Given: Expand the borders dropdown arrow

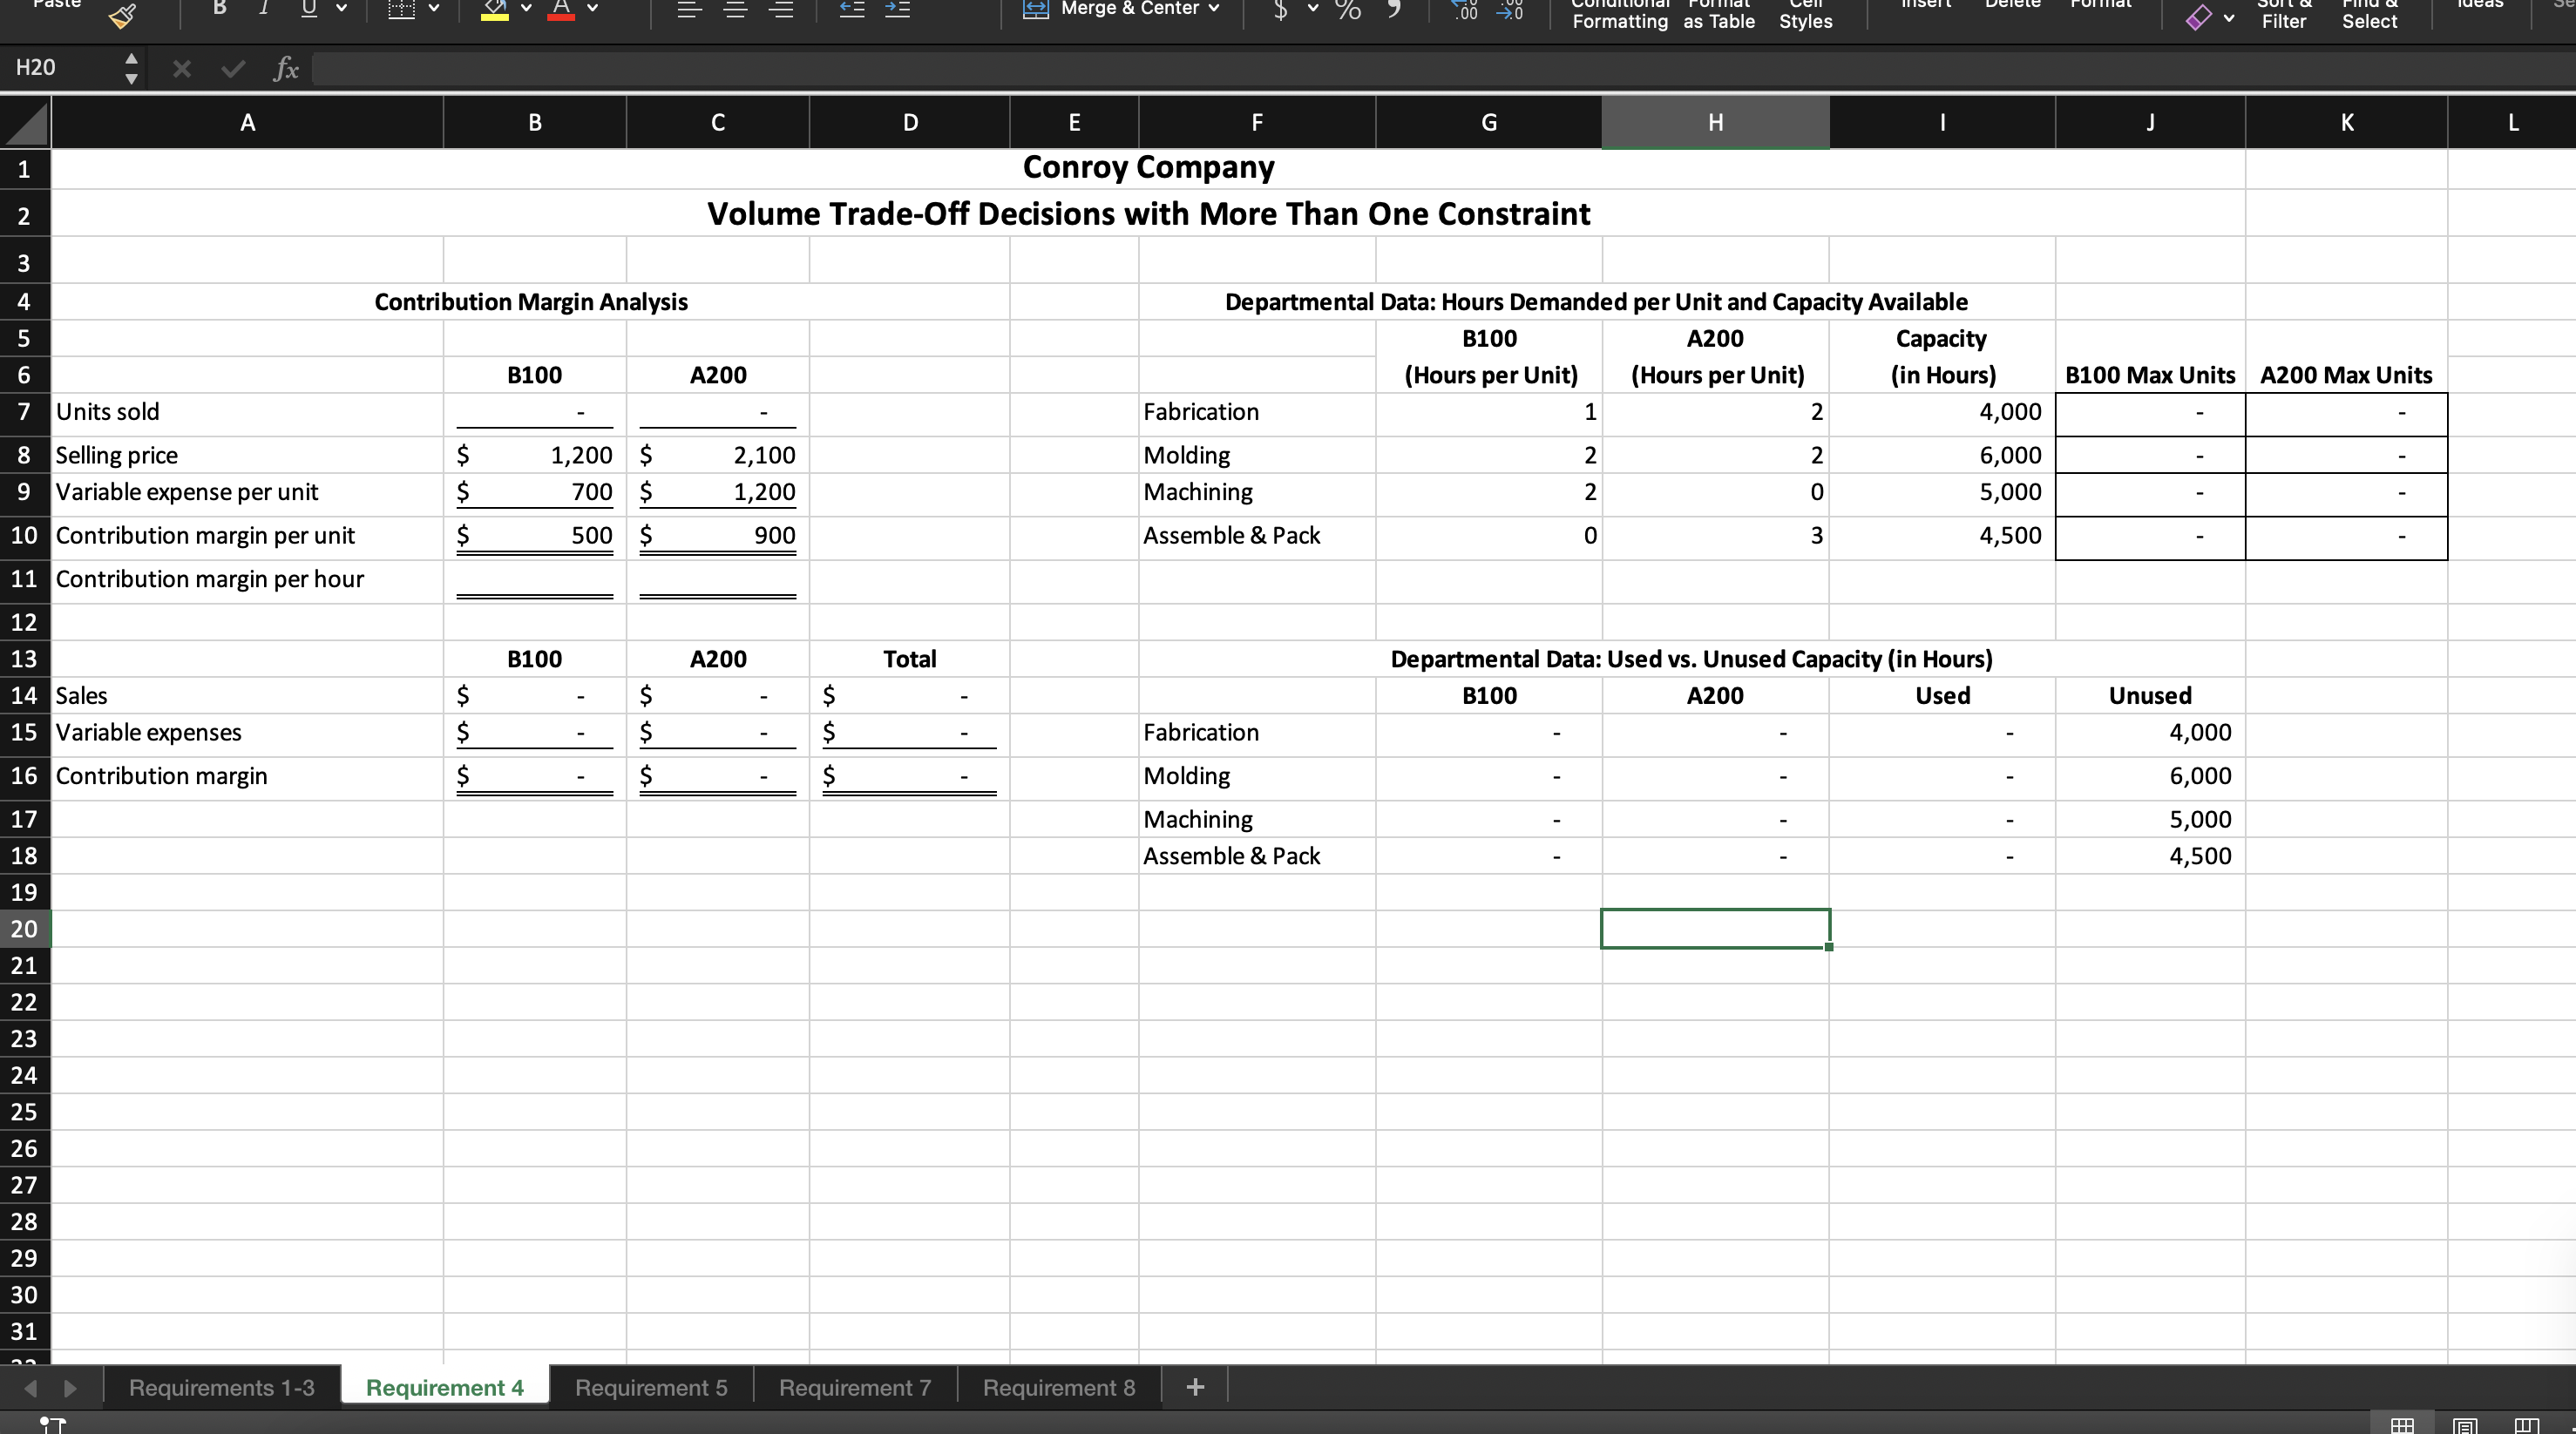Looking at the screenshot, I should pyautogui.click(x=434, y=9).
